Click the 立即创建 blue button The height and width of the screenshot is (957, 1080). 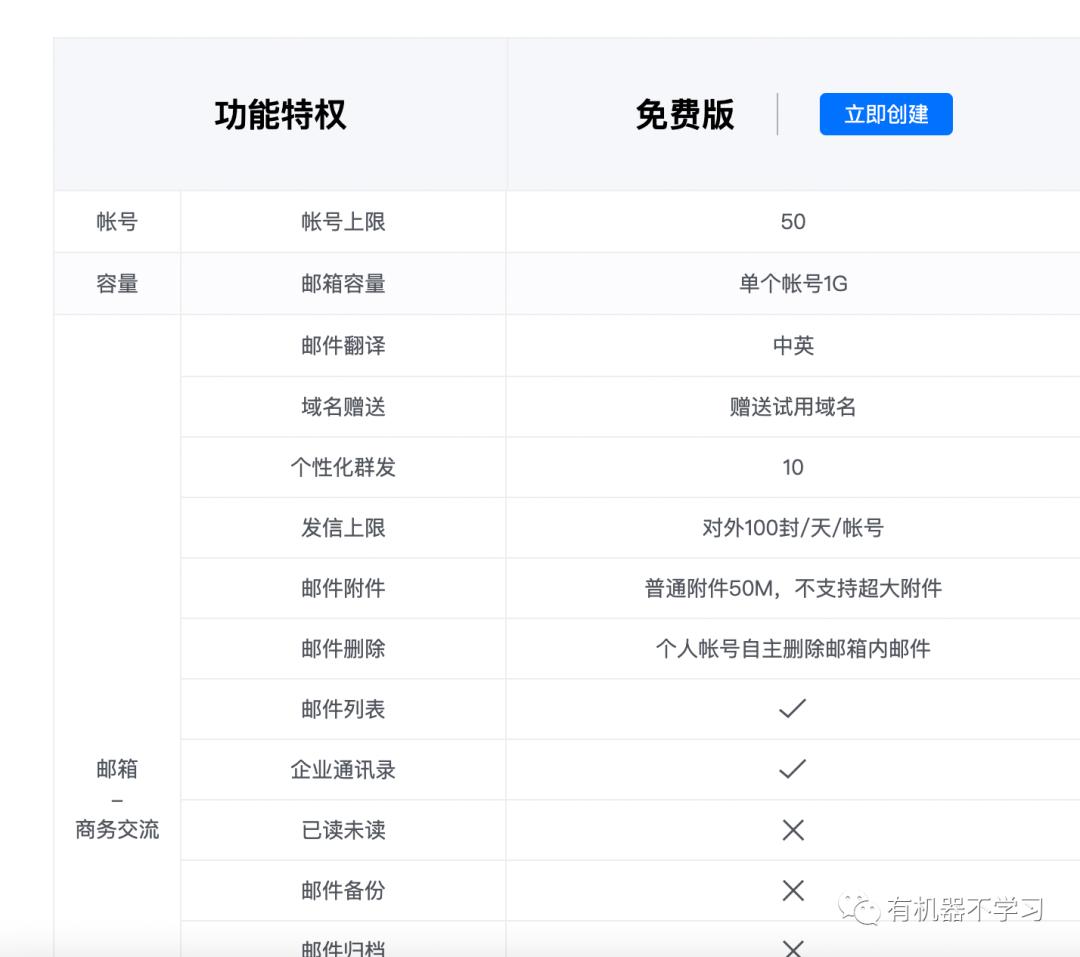tap(886, 113)
